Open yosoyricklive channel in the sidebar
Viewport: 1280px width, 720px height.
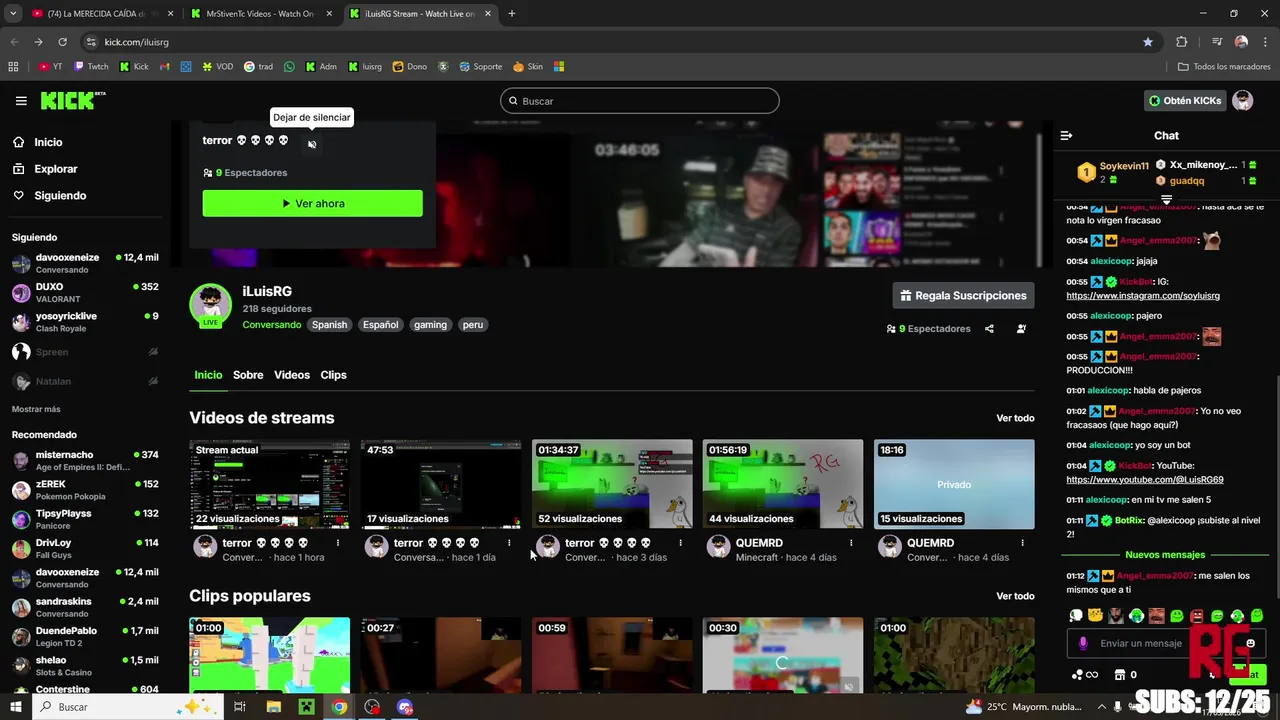tap(85, 322)
